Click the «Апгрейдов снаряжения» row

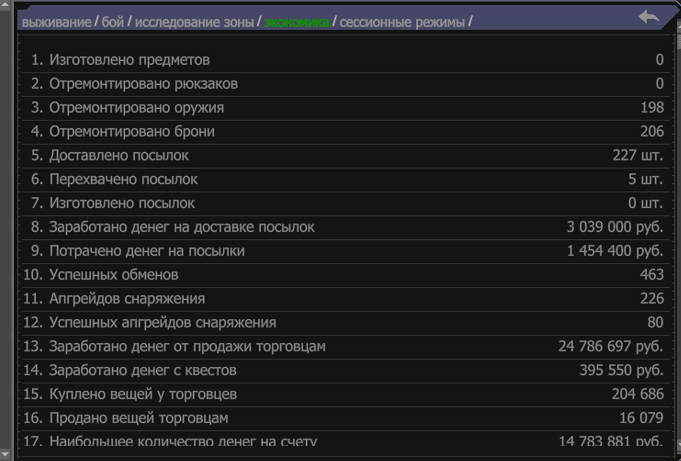(x=127, y=298)
